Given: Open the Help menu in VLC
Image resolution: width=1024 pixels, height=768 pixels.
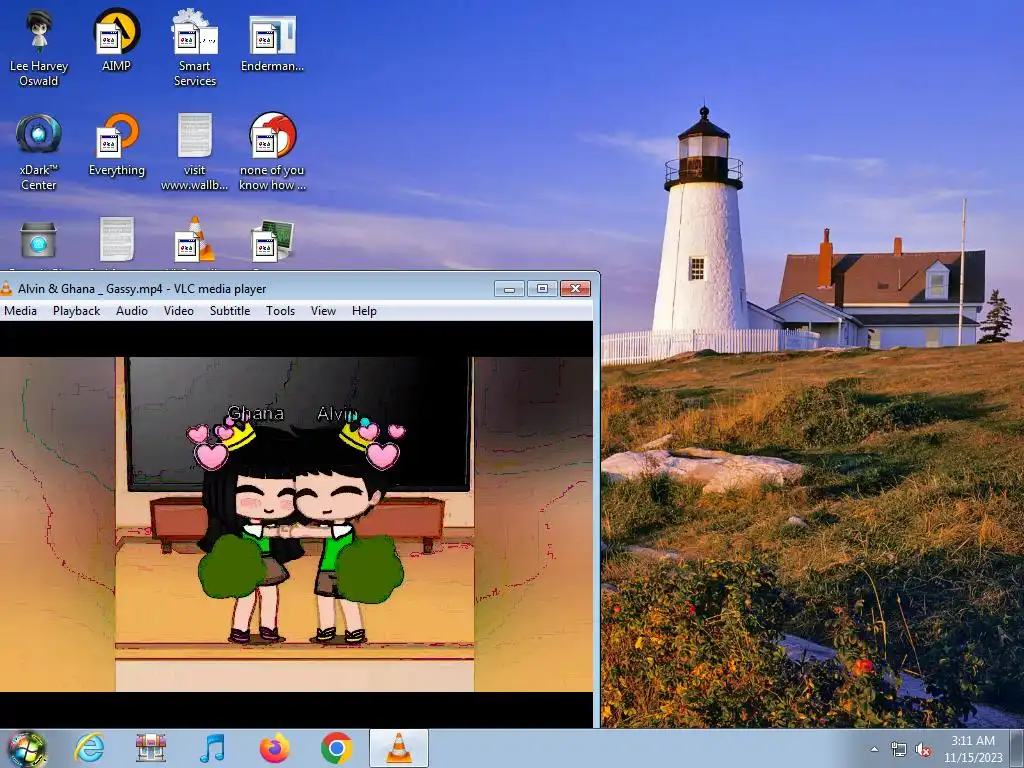Looking at the screenshot, I should coord(364,311).
